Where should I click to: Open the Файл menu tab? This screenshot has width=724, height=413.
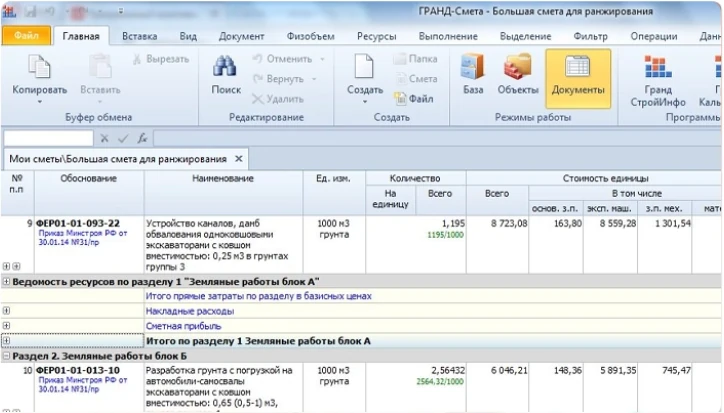click(x=26, y=36)
